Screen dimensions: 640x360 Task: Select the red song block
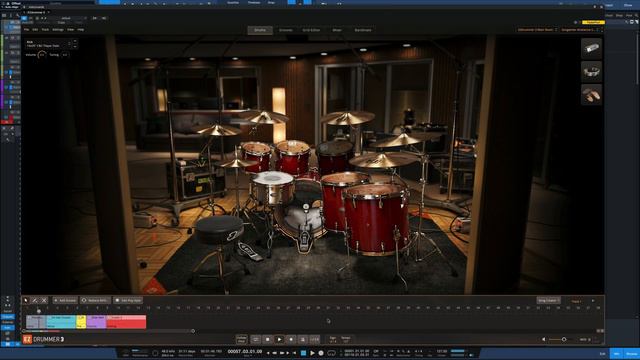click(126, 322)
